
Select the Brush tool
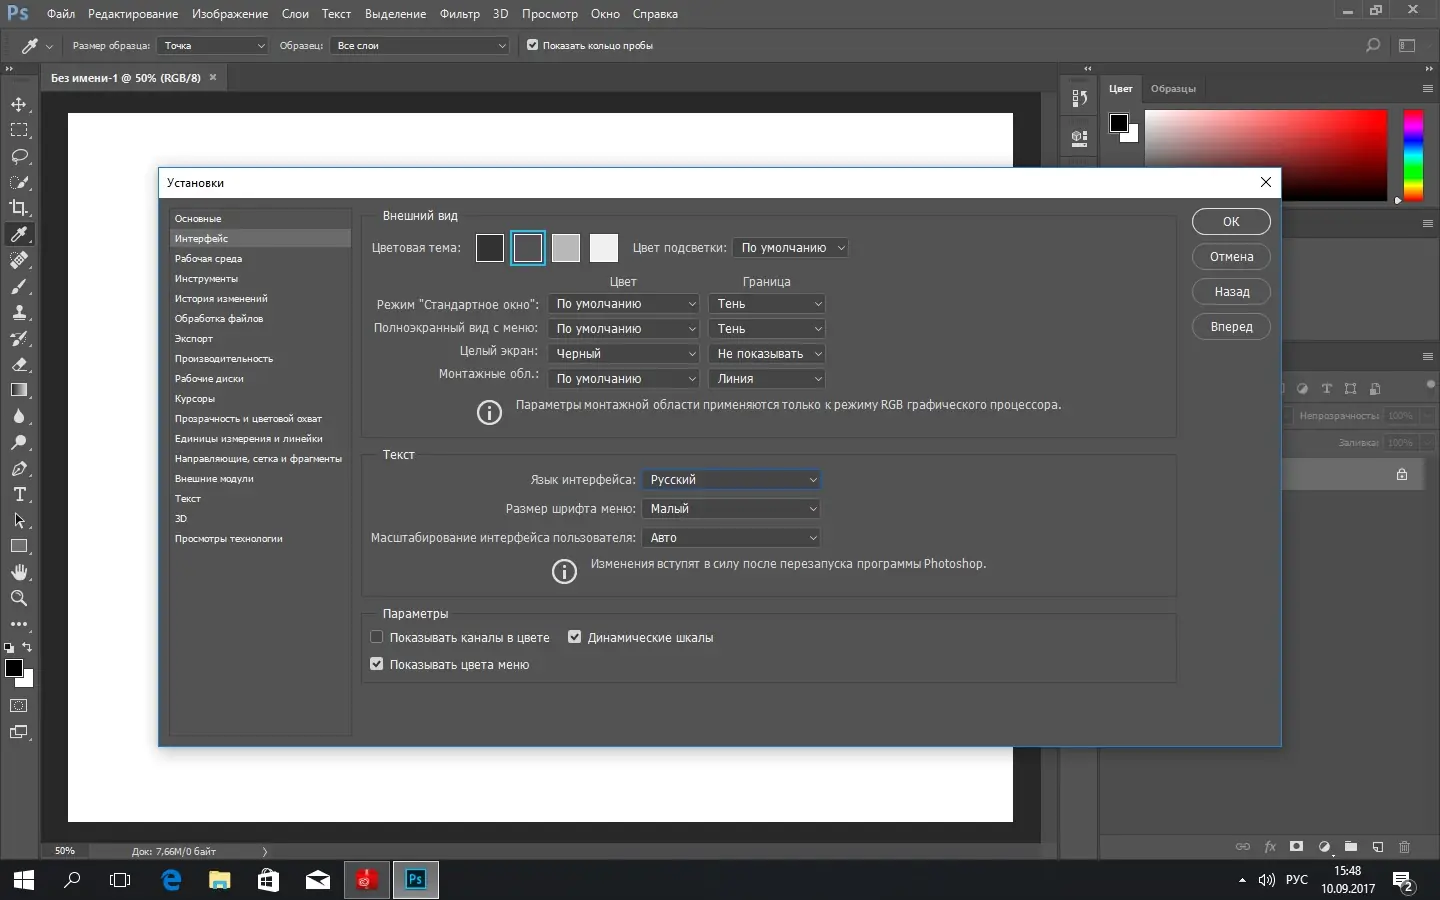[19, 286]
